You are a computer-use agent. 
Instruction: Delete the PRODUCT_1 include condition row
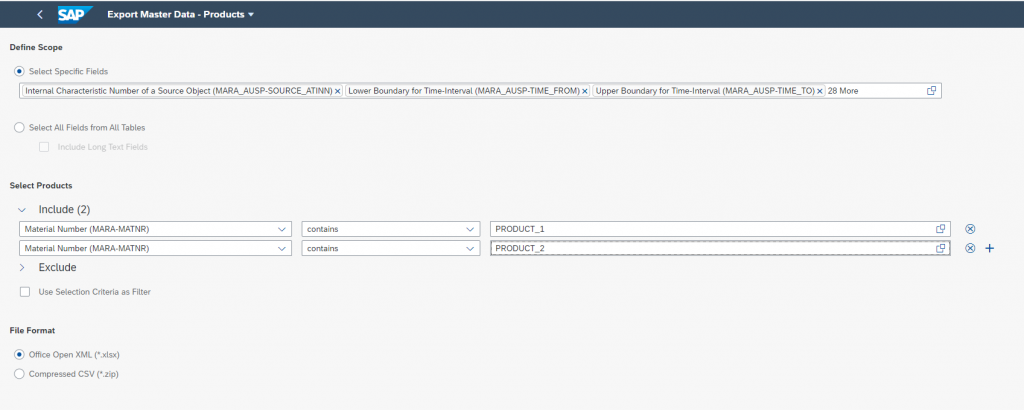point(970,229)
